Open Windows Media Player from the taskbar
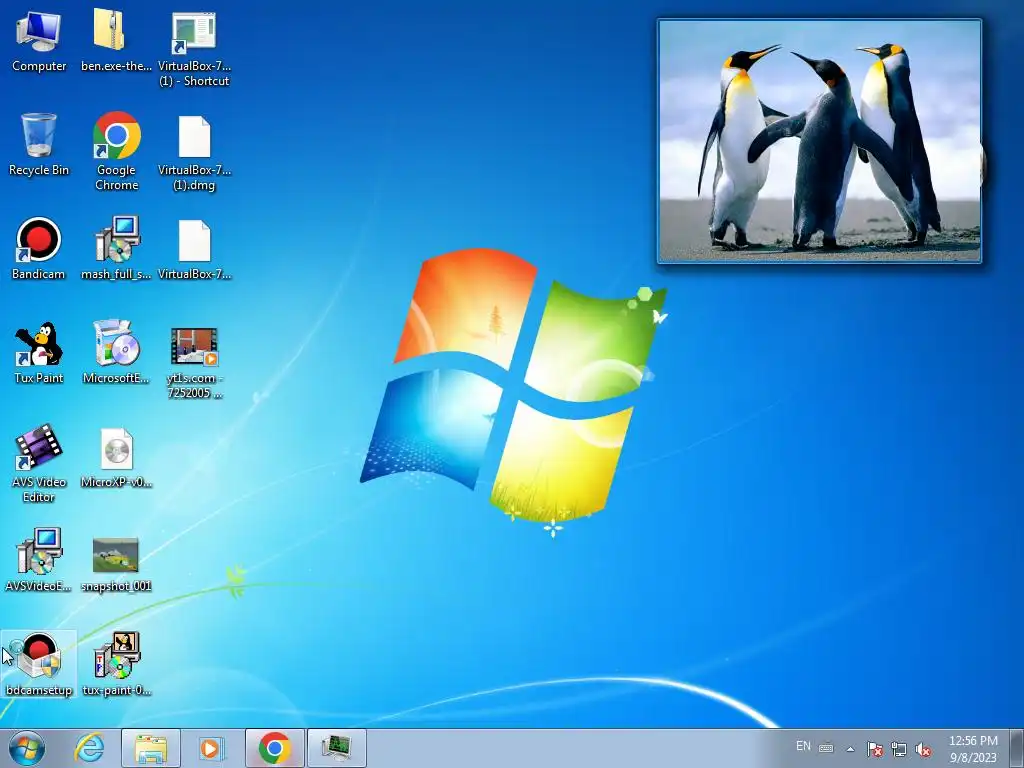The image size is (1024, 768). [211, 748]
